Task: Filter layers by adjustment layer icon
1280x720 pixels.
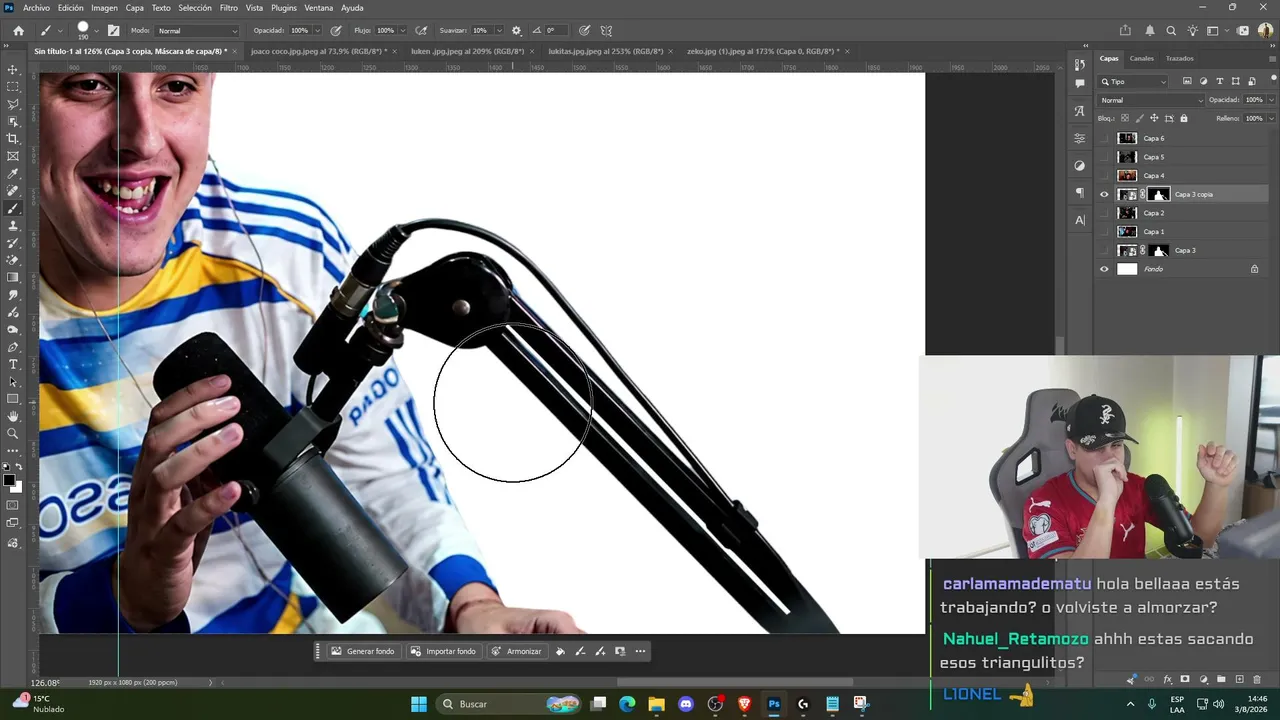Action: (1203, 81)
